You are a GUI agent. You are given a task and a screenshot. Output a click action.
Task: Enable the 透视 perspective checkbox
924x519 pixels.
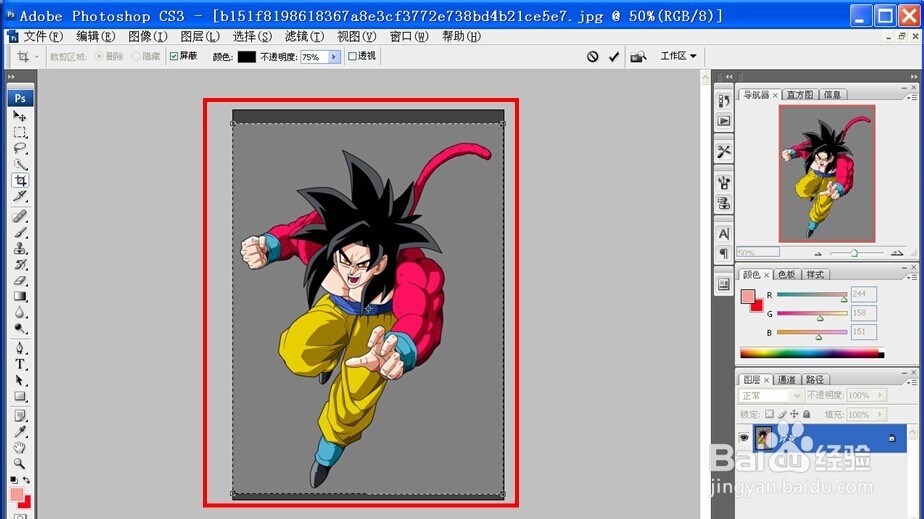352,56
